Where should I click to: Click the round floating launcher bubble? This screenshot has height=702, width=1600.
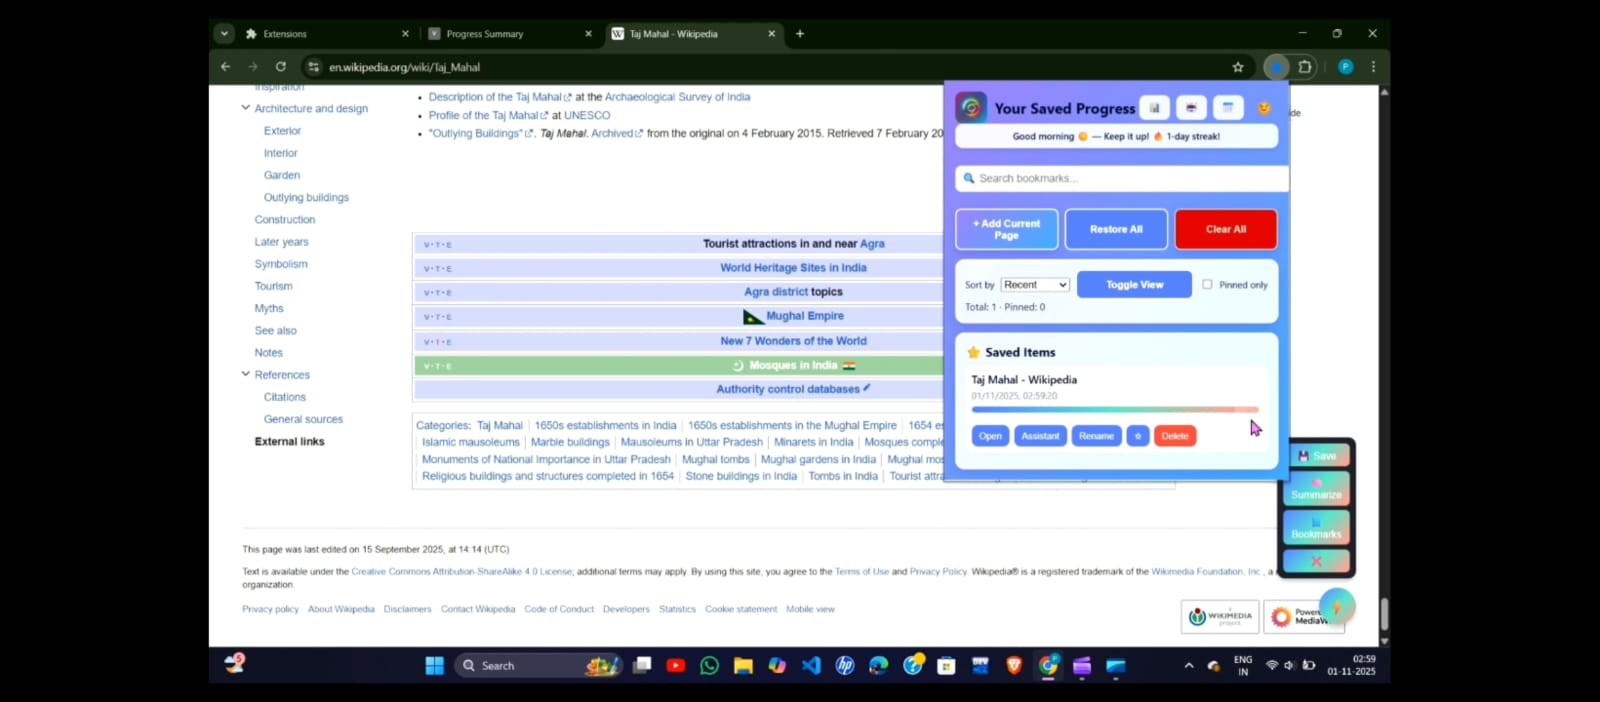coord(1337,607)
